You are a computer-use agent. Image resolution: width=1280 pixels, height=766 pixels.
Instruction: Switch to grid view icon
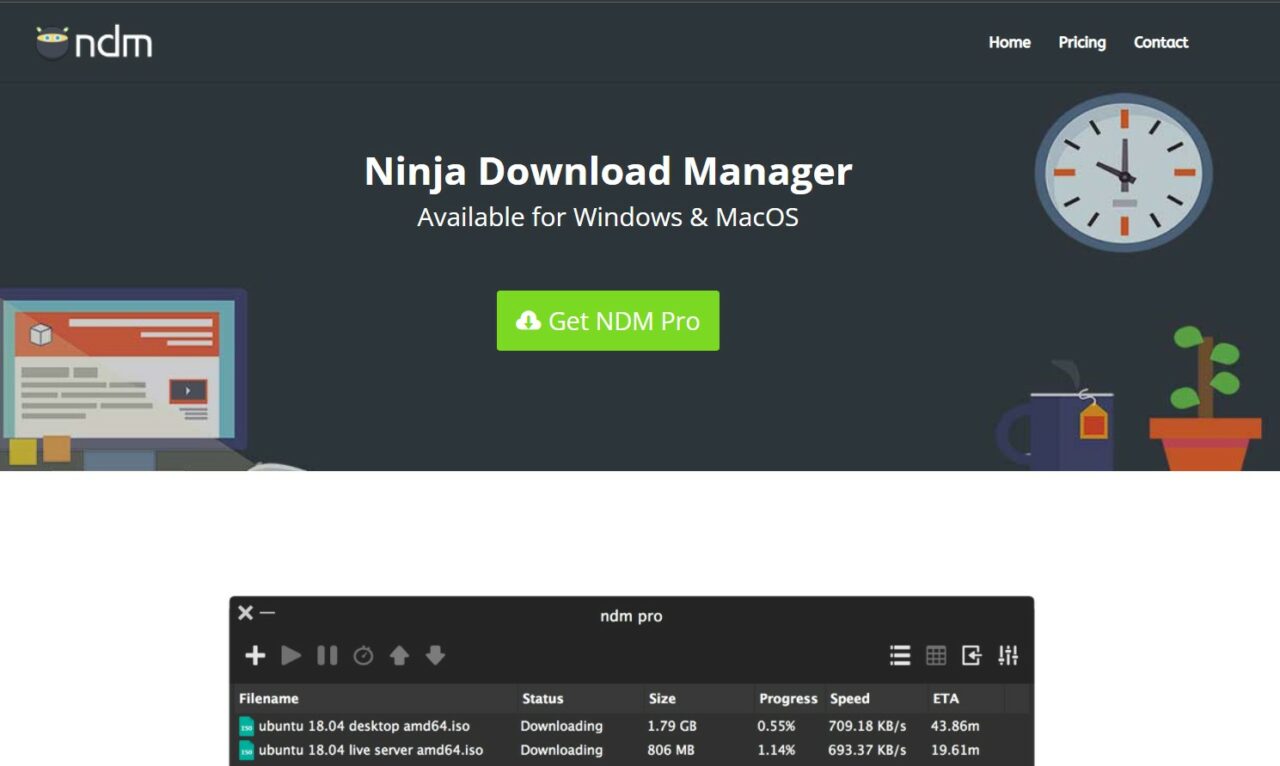[936, 655]
